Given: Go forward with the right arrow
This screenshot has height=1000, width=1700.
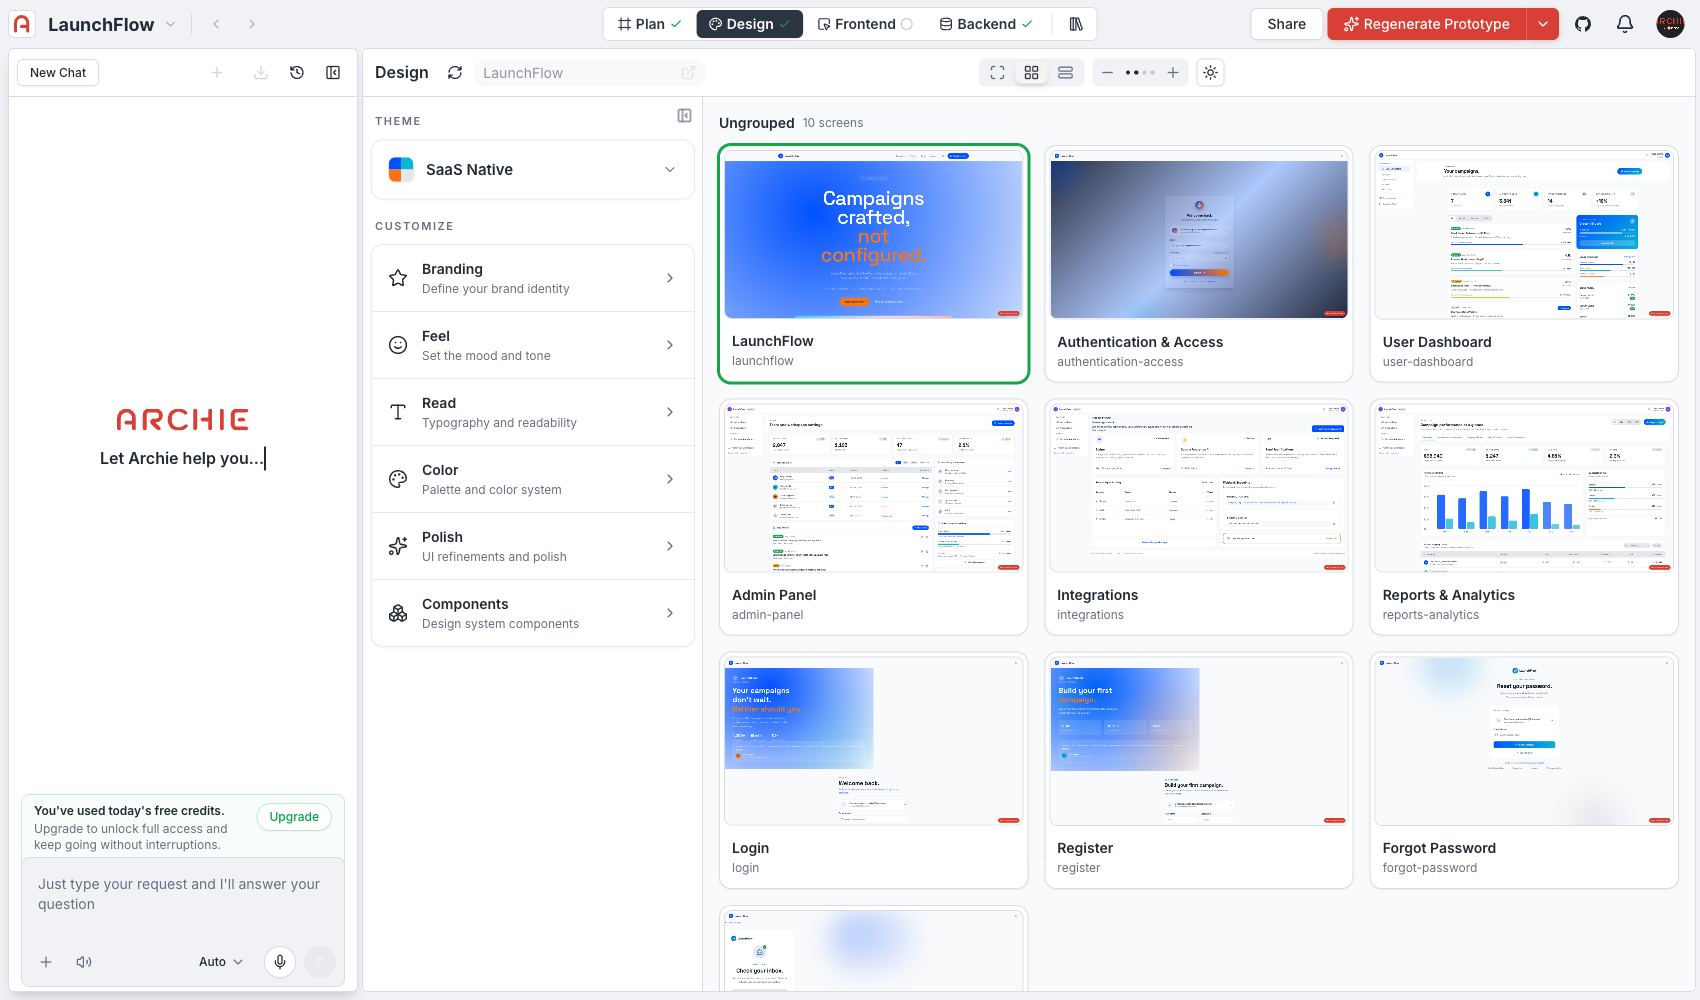Looking at the screenshot, I should tap(252, 24).
